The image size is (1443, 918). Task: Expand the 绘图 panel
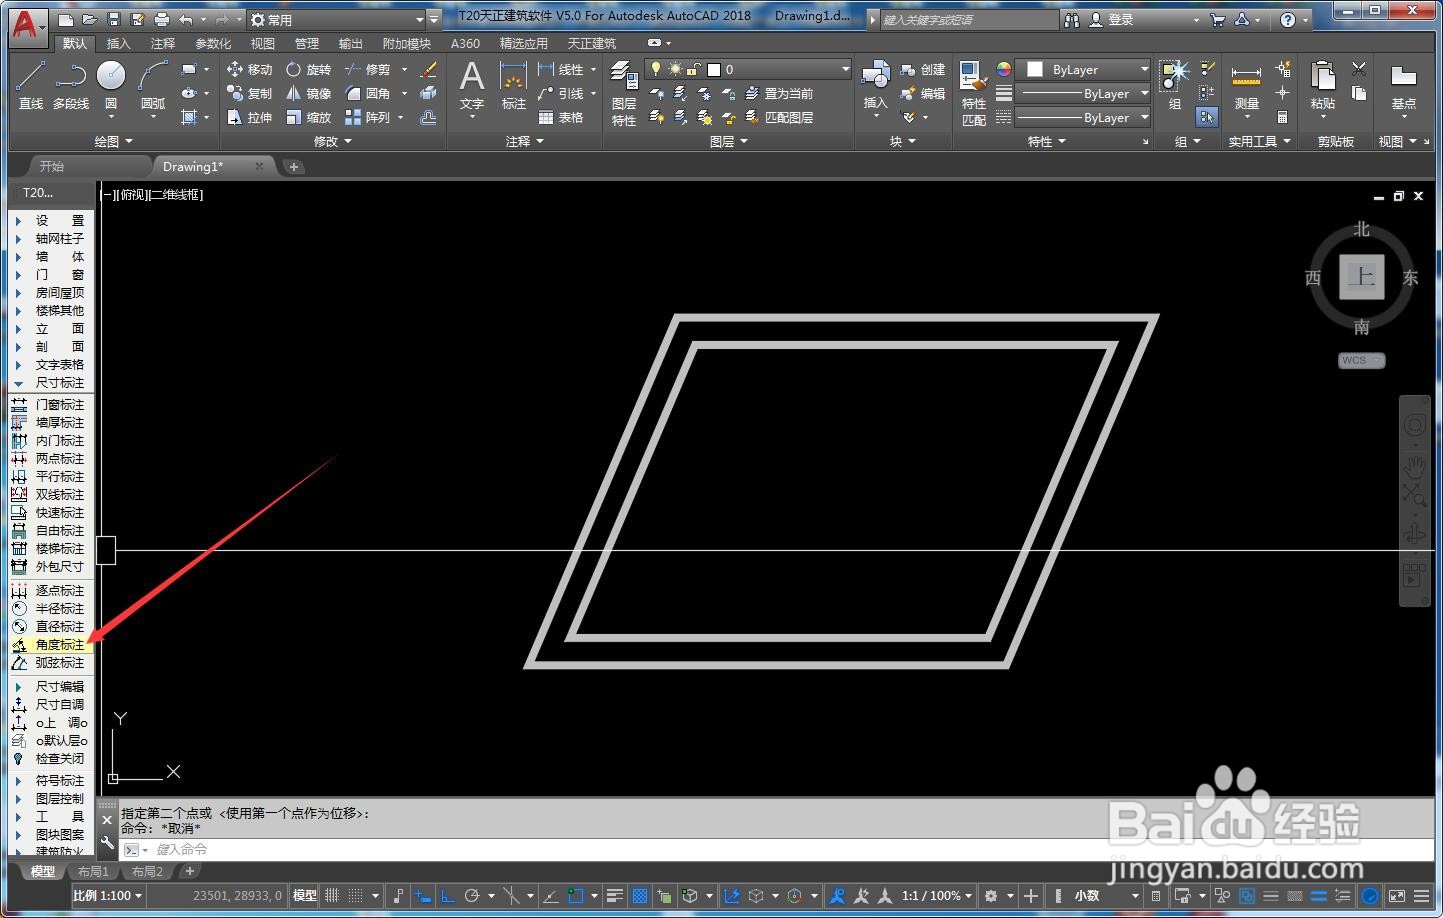113,142
